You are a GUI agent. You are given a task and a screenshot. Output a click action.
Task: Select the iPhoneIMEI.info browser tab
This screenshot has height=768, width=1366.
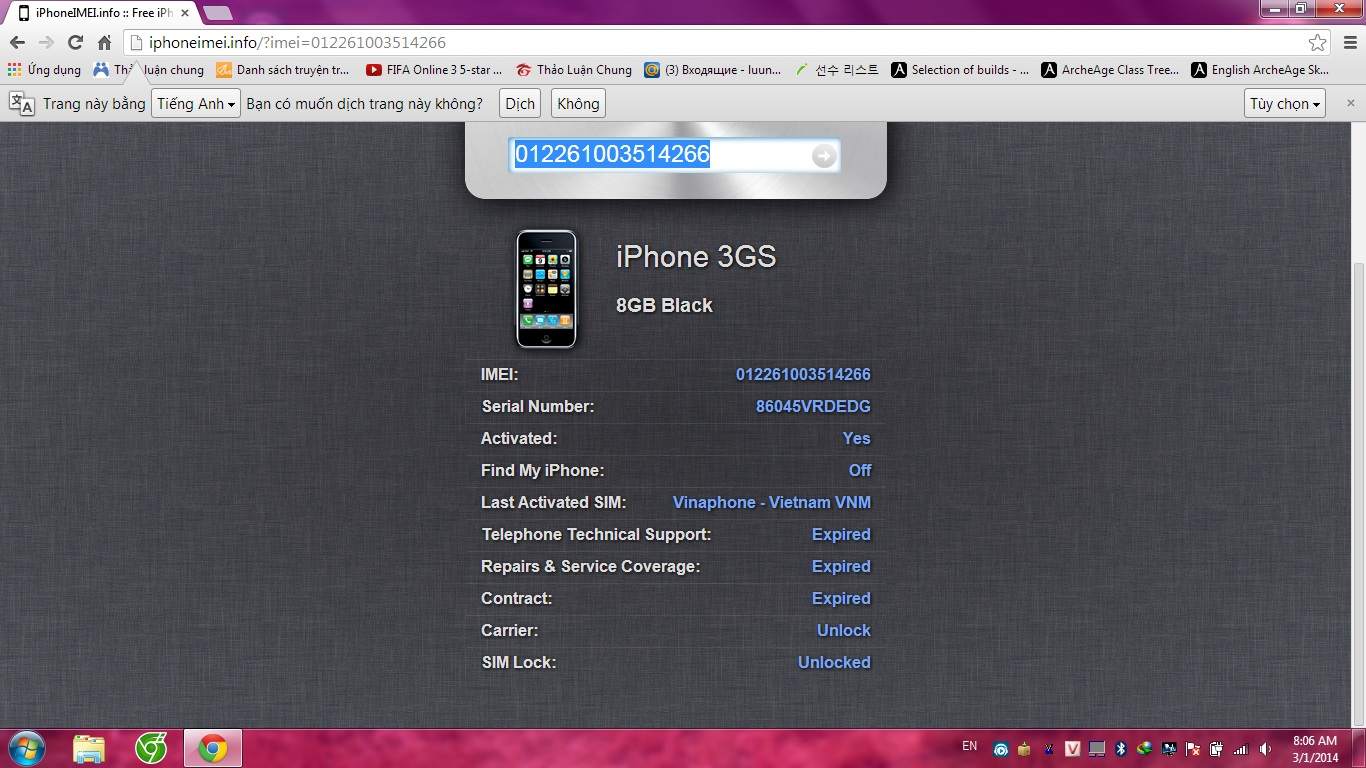click(104, 13)
